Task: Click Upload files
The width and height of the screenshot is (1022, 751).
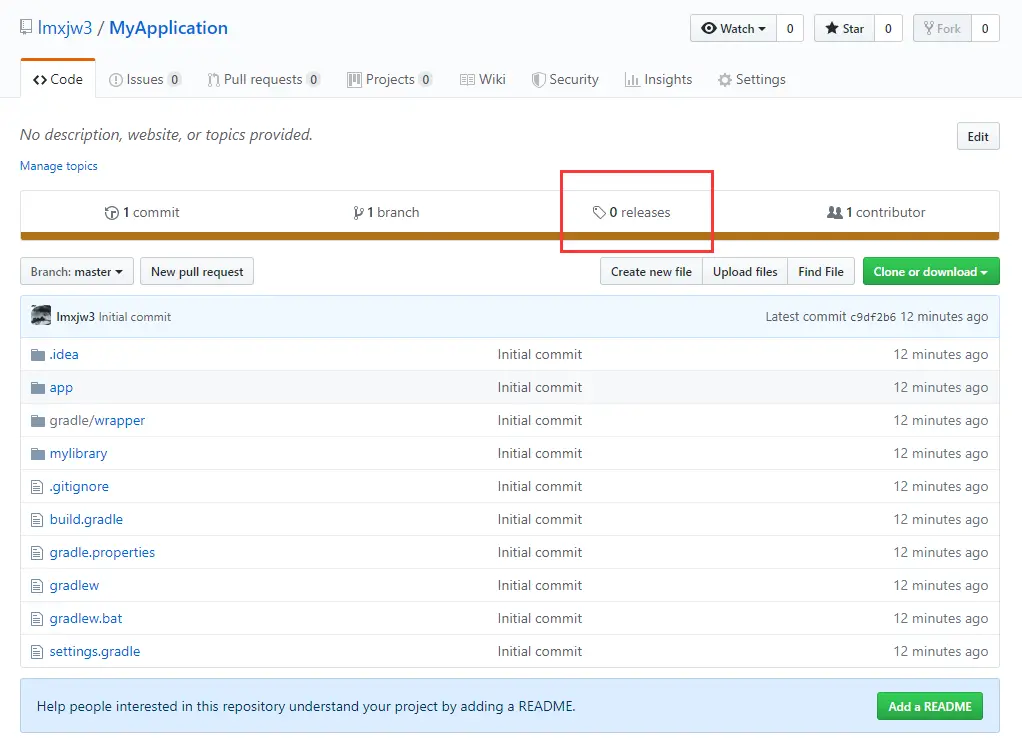Action: coord(745,272)
